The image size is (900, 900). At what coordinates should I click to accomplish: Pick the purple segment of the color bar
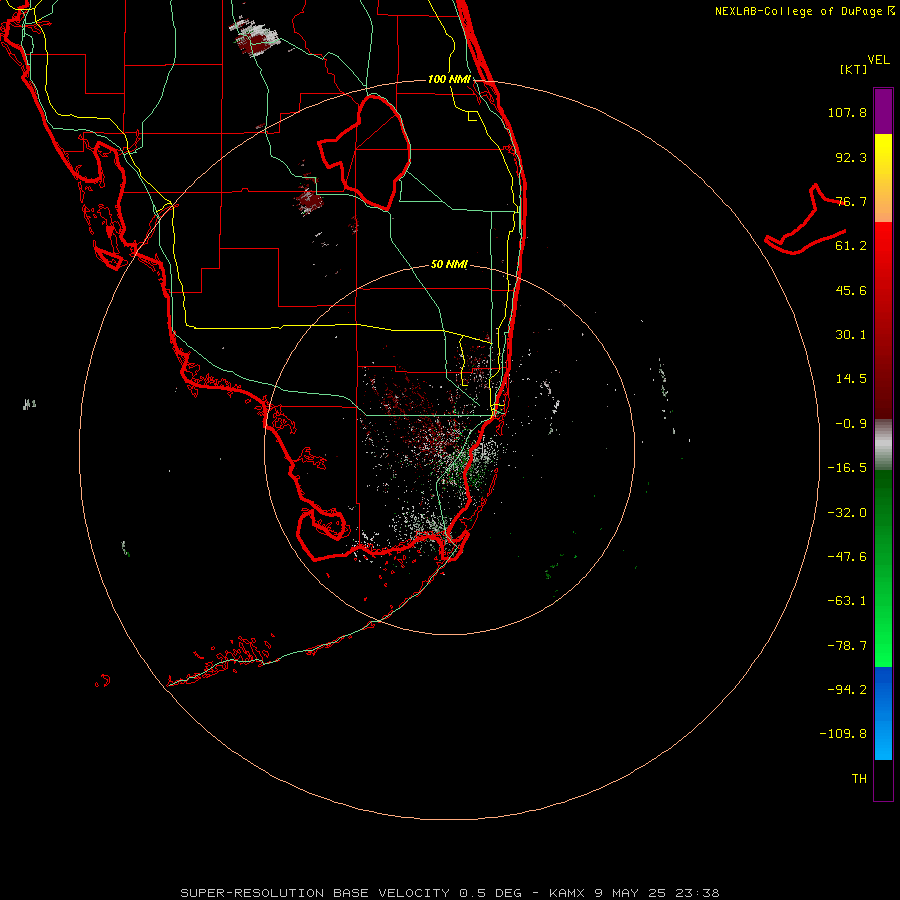883,111
